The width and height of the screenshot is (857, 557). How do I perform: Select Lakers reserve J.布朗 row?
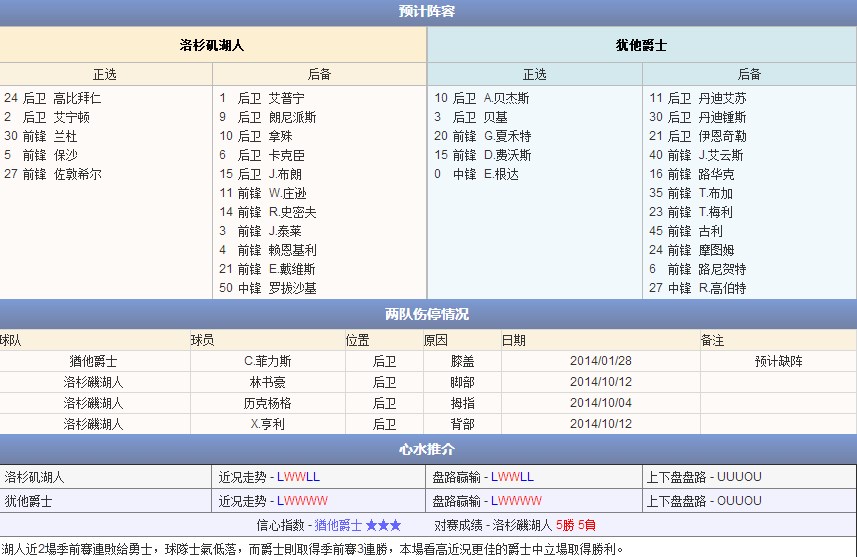pyautogui.click(x=260, y=174)
